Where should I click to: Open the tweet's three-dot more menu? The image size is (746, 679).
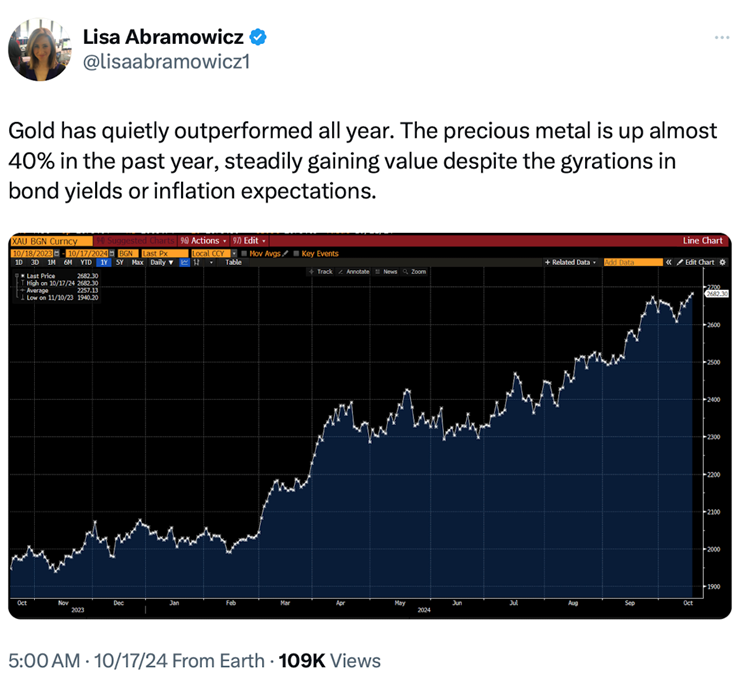(x=722, y=38)
